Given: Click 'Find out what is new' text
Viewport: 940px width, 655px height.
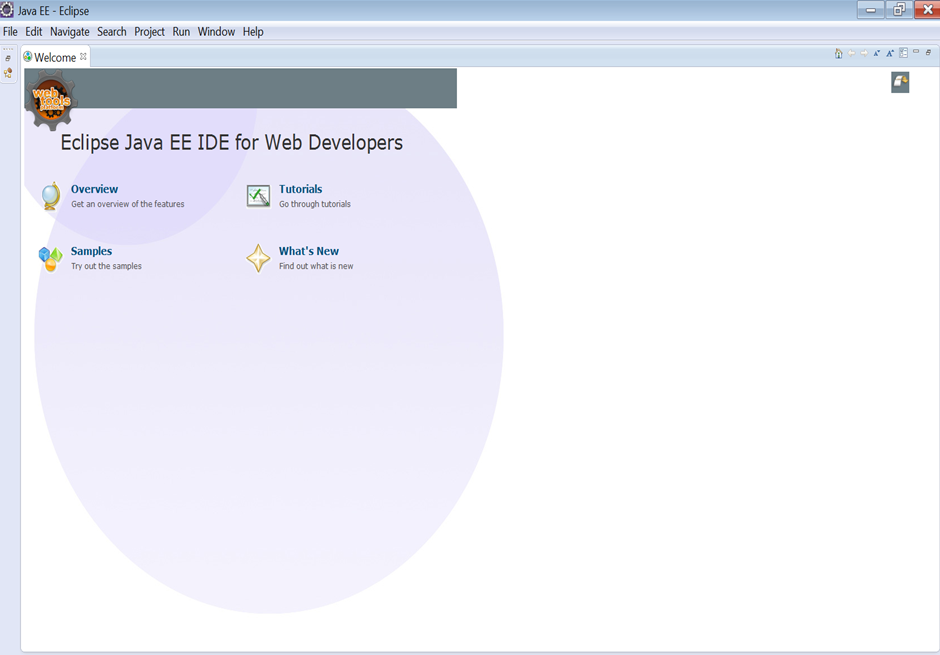Looking at the screenshot, I should click(316, 266).
